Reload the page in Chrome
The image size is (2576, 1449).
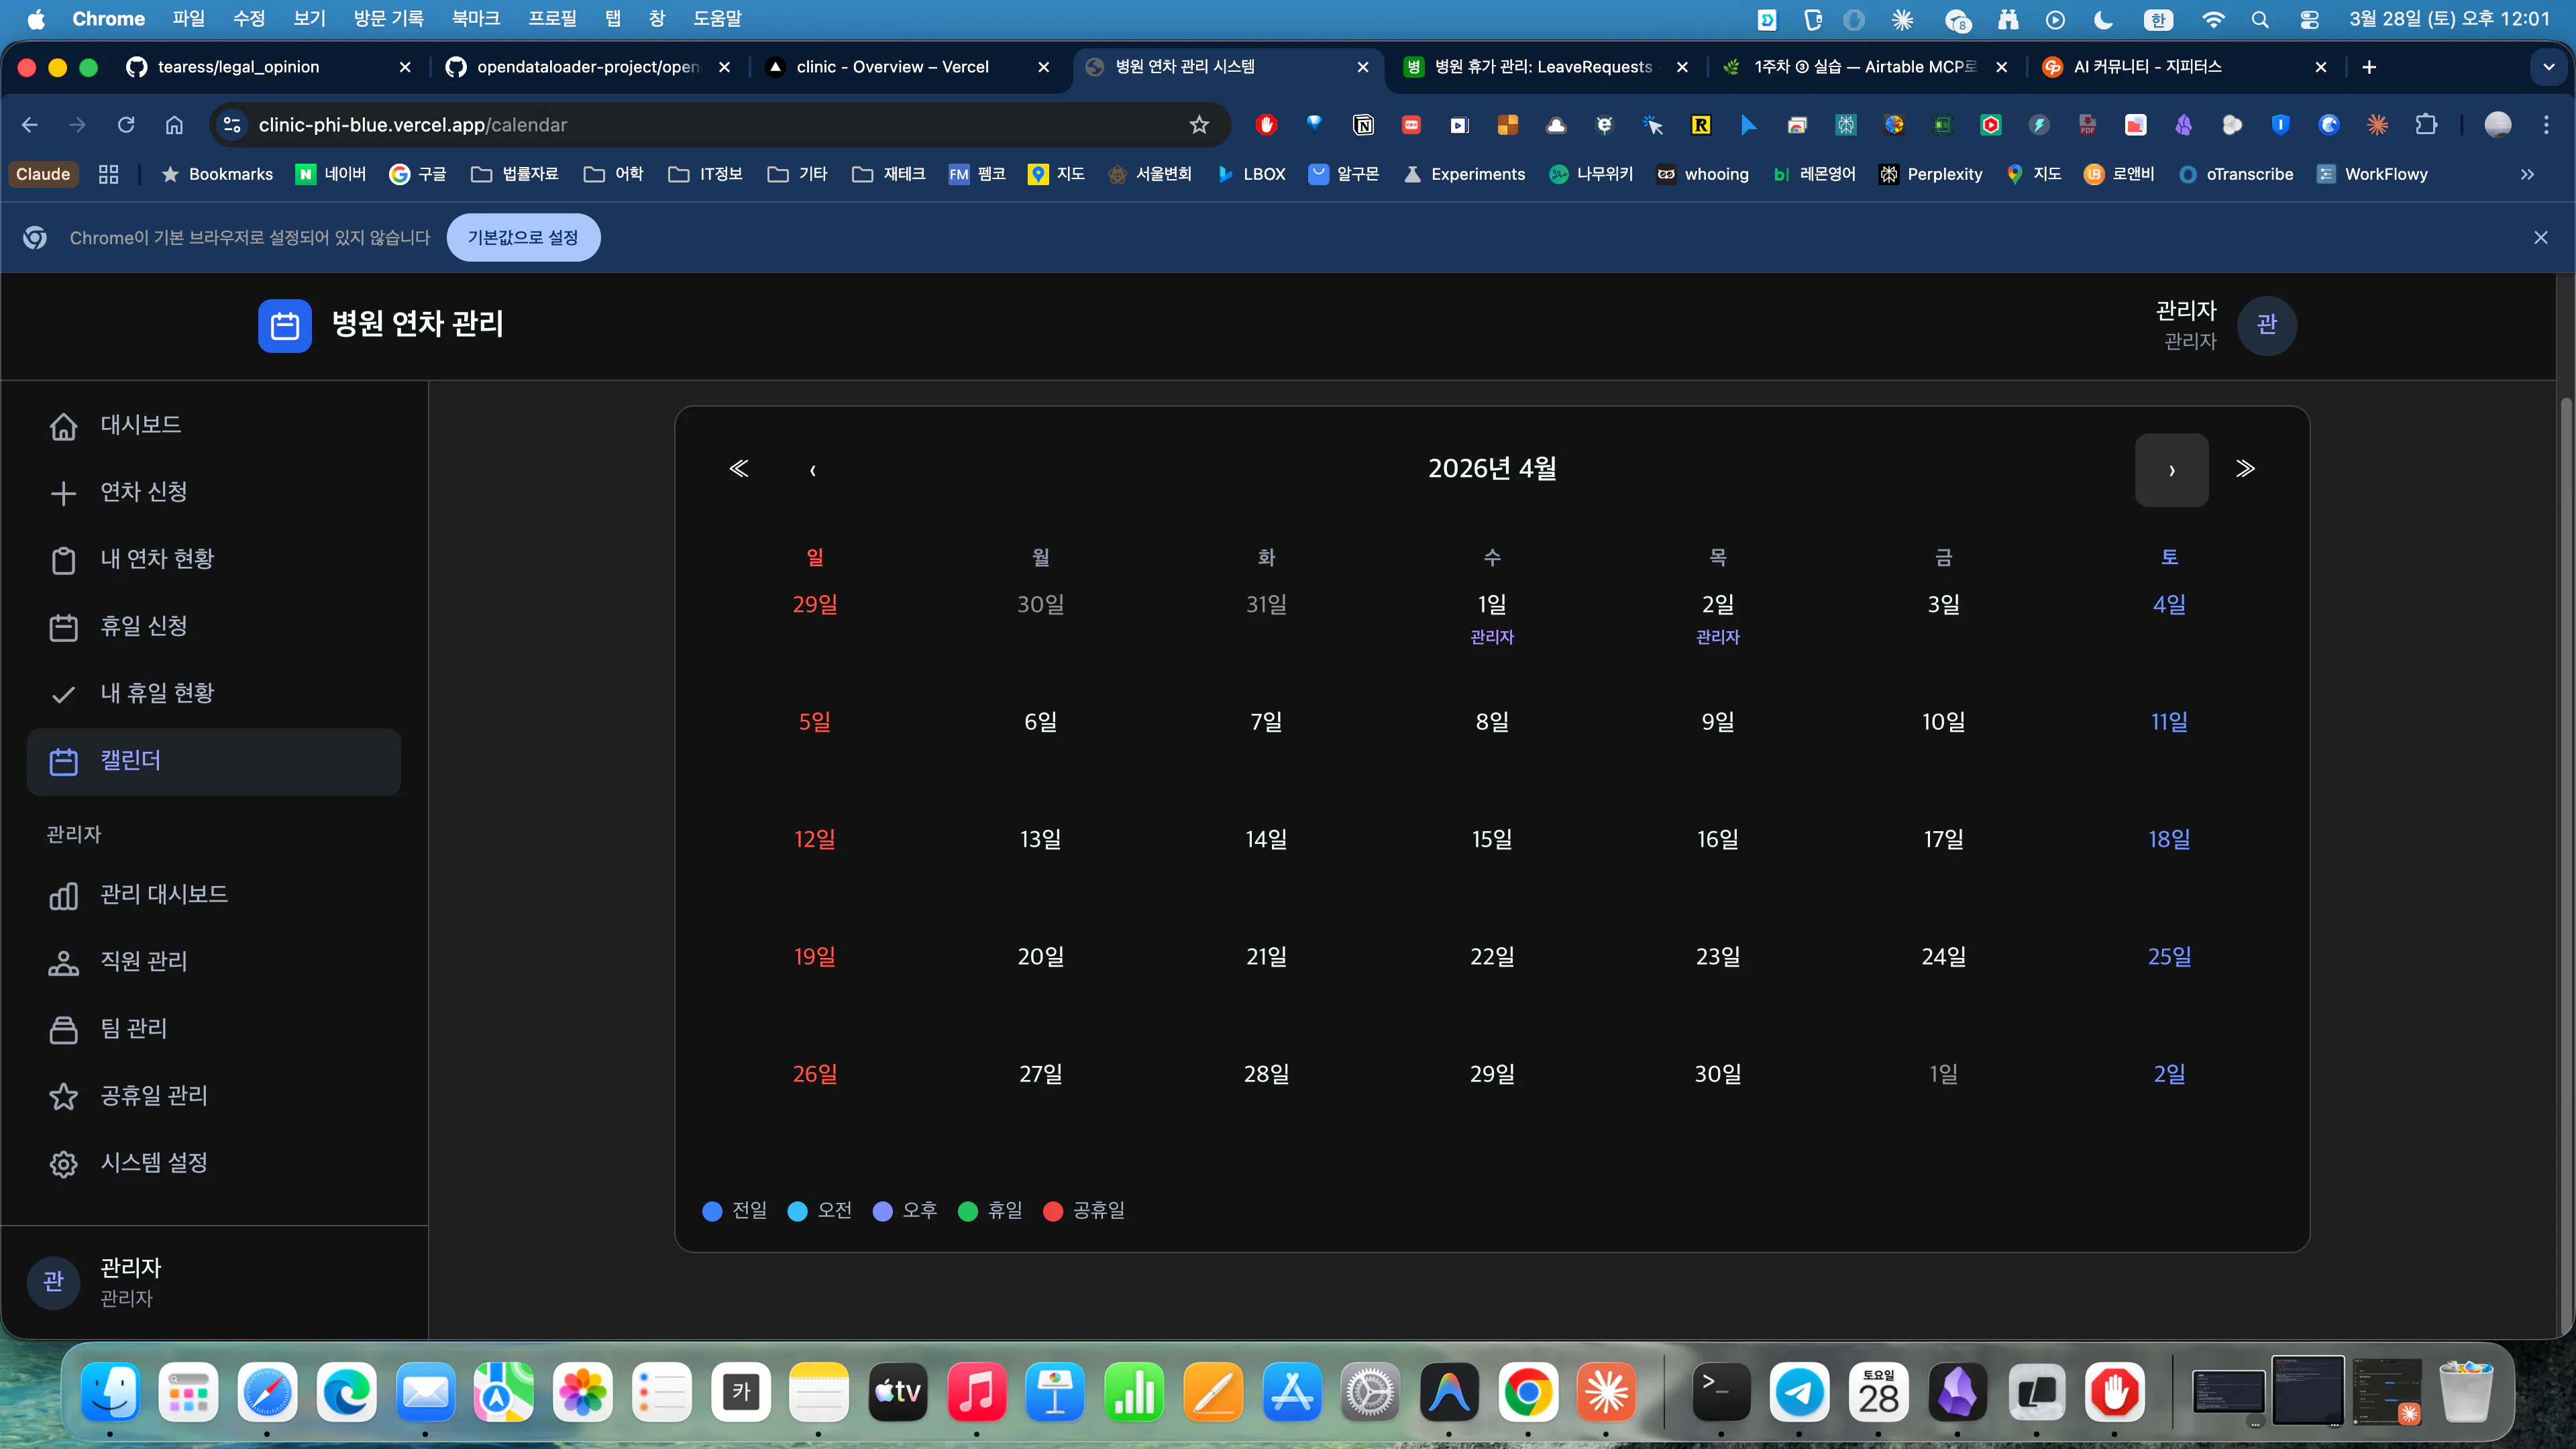point(126,125)
